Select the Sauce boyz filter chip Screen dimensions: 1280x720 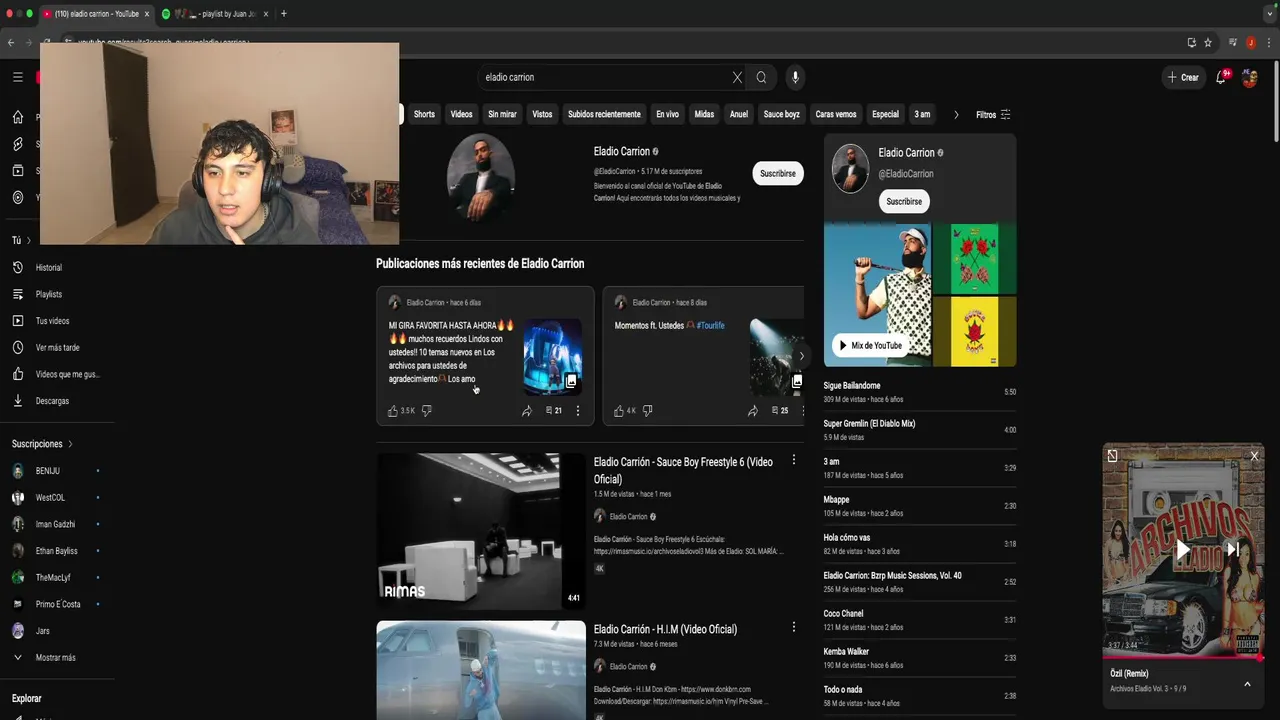tap(781, 115)
